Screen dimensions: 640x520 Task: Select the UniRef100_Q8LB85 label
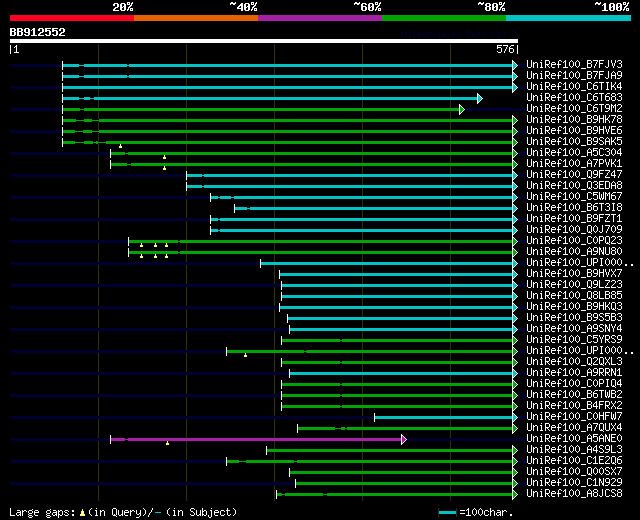tap(574, 296)
